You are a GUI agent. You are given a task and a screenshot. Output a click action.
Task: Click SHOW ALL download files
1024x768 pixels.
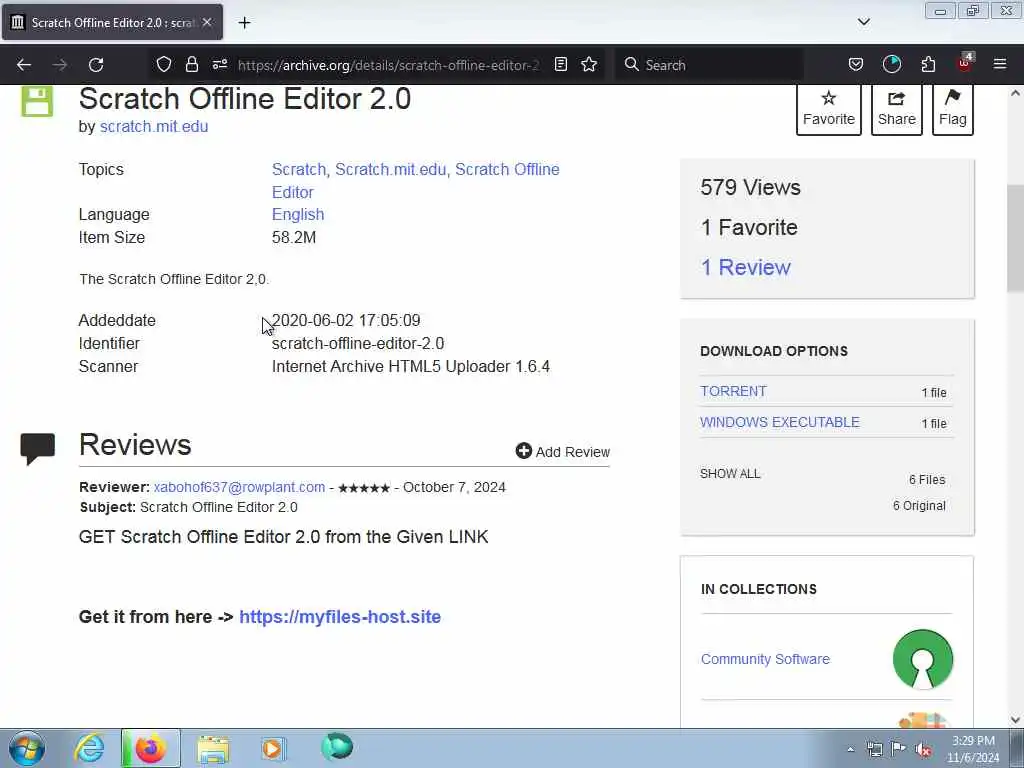[730, 474]
